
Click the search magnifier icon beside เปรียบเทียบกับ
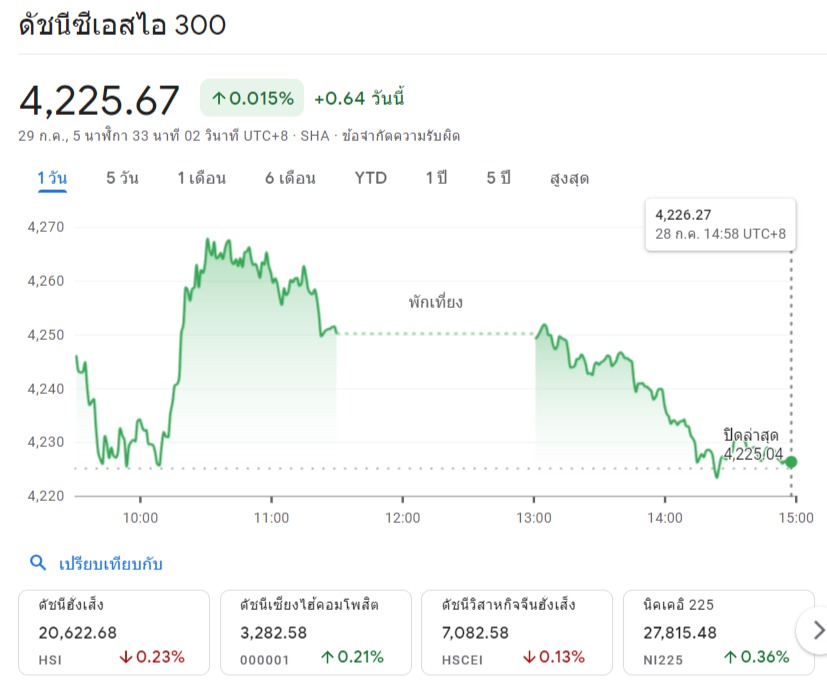tap(38, 563)
